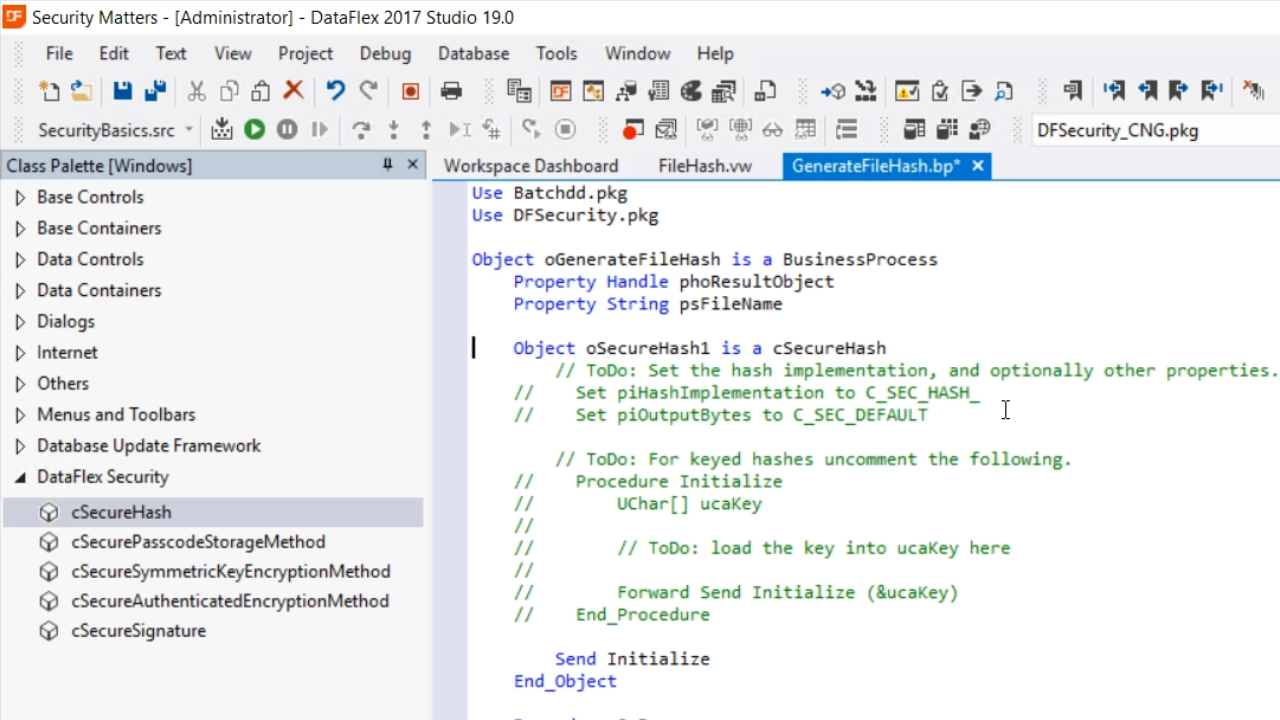1280x720 pixels.
Task: Open the SecurityBasics.src project dropdown
Action: tap(189, 130)
